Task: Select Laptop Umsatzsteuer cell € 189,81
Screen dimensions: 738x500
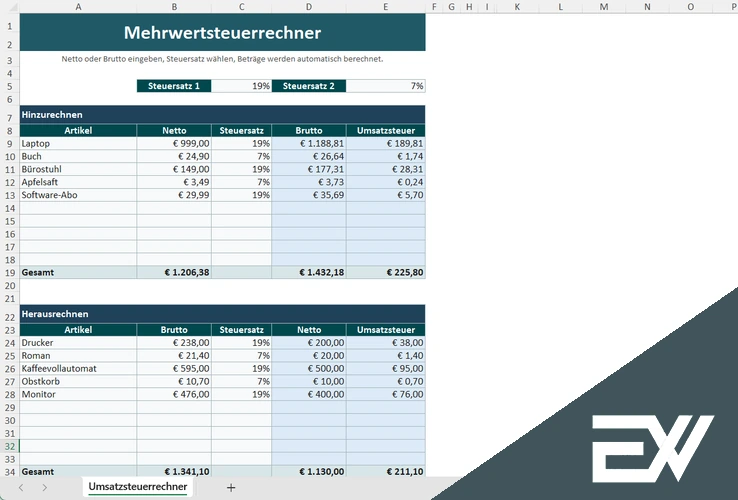Action: pos(385,144)
